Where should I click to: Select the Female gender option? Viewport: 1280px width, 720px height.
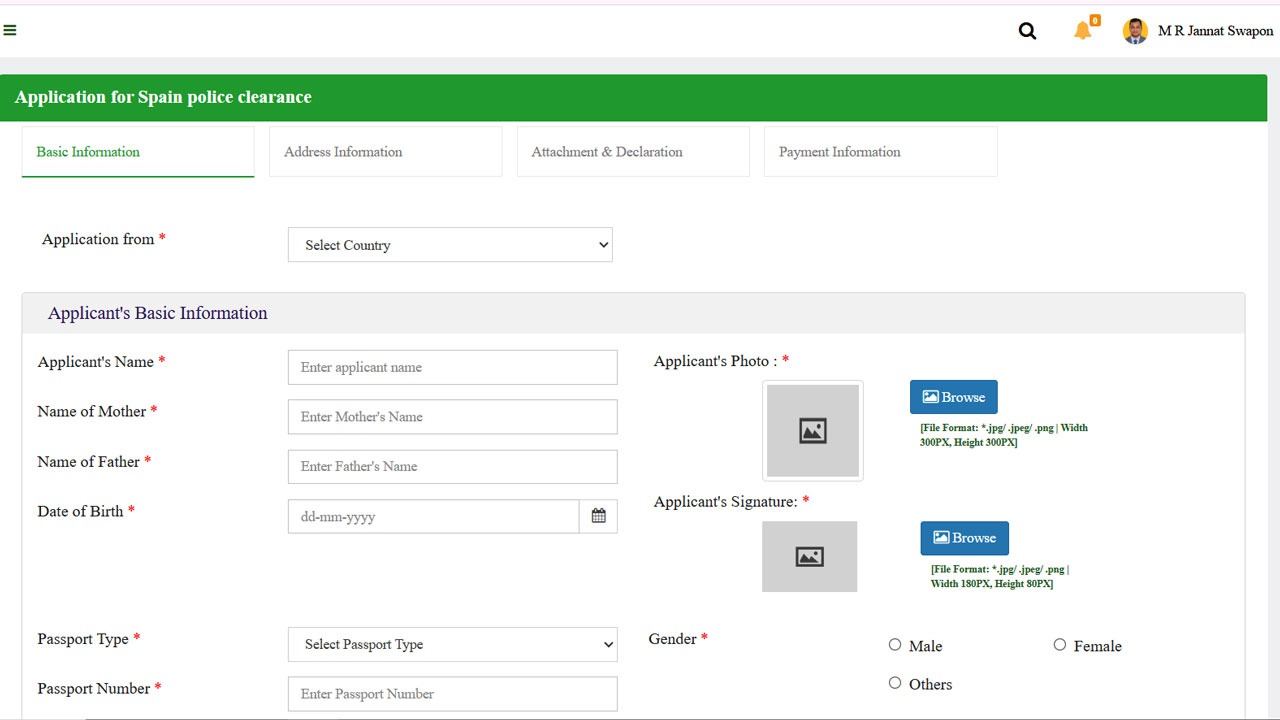point(1060,645)
